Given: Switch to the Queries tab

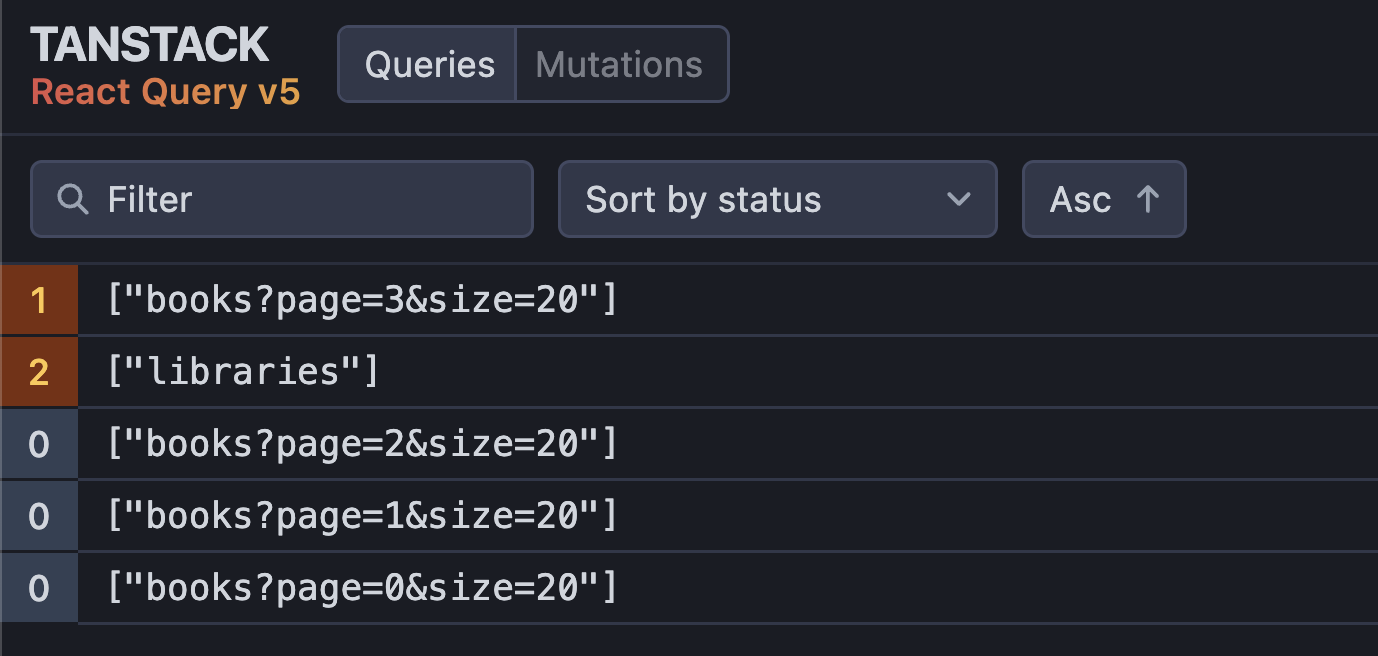Looking at the screenshot, I should 429,65.
